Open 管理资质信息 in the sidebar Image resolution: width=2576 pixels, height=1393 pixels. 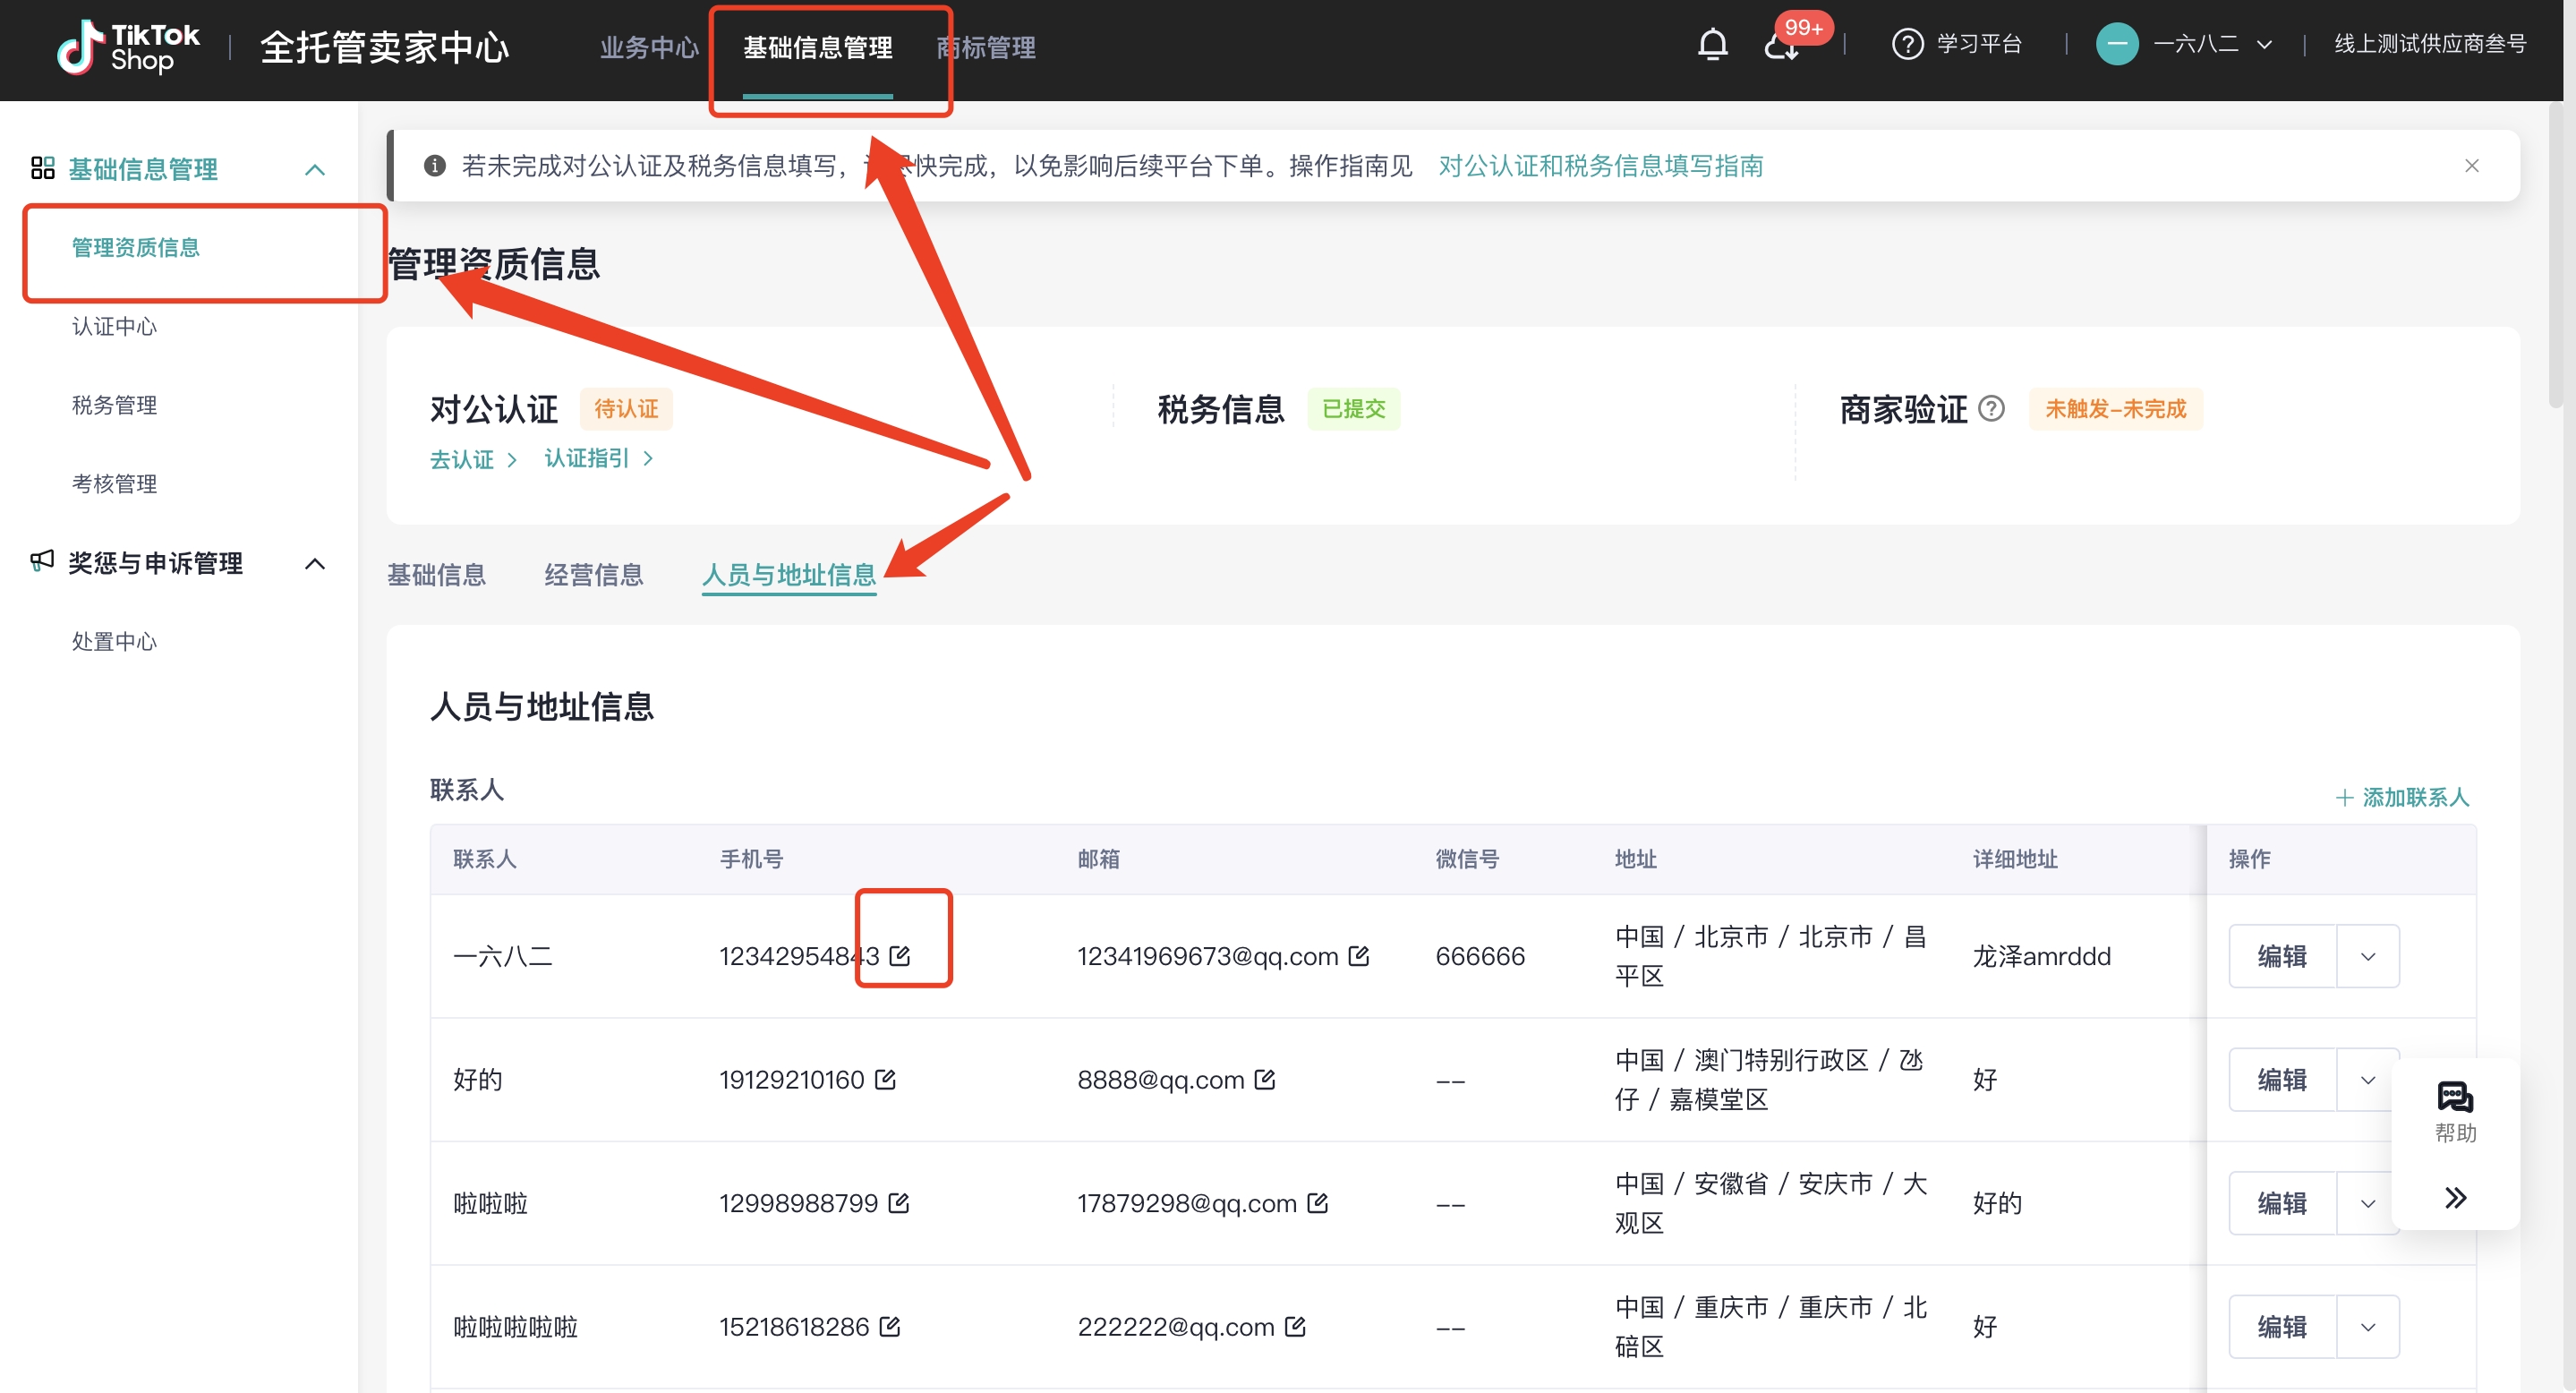[x=135, y=248]
